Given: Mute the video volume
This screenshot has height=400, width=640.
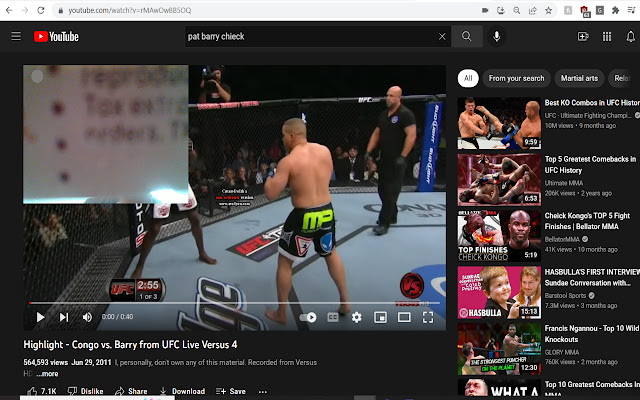Looking at the screenshot, I should (87, 317).
